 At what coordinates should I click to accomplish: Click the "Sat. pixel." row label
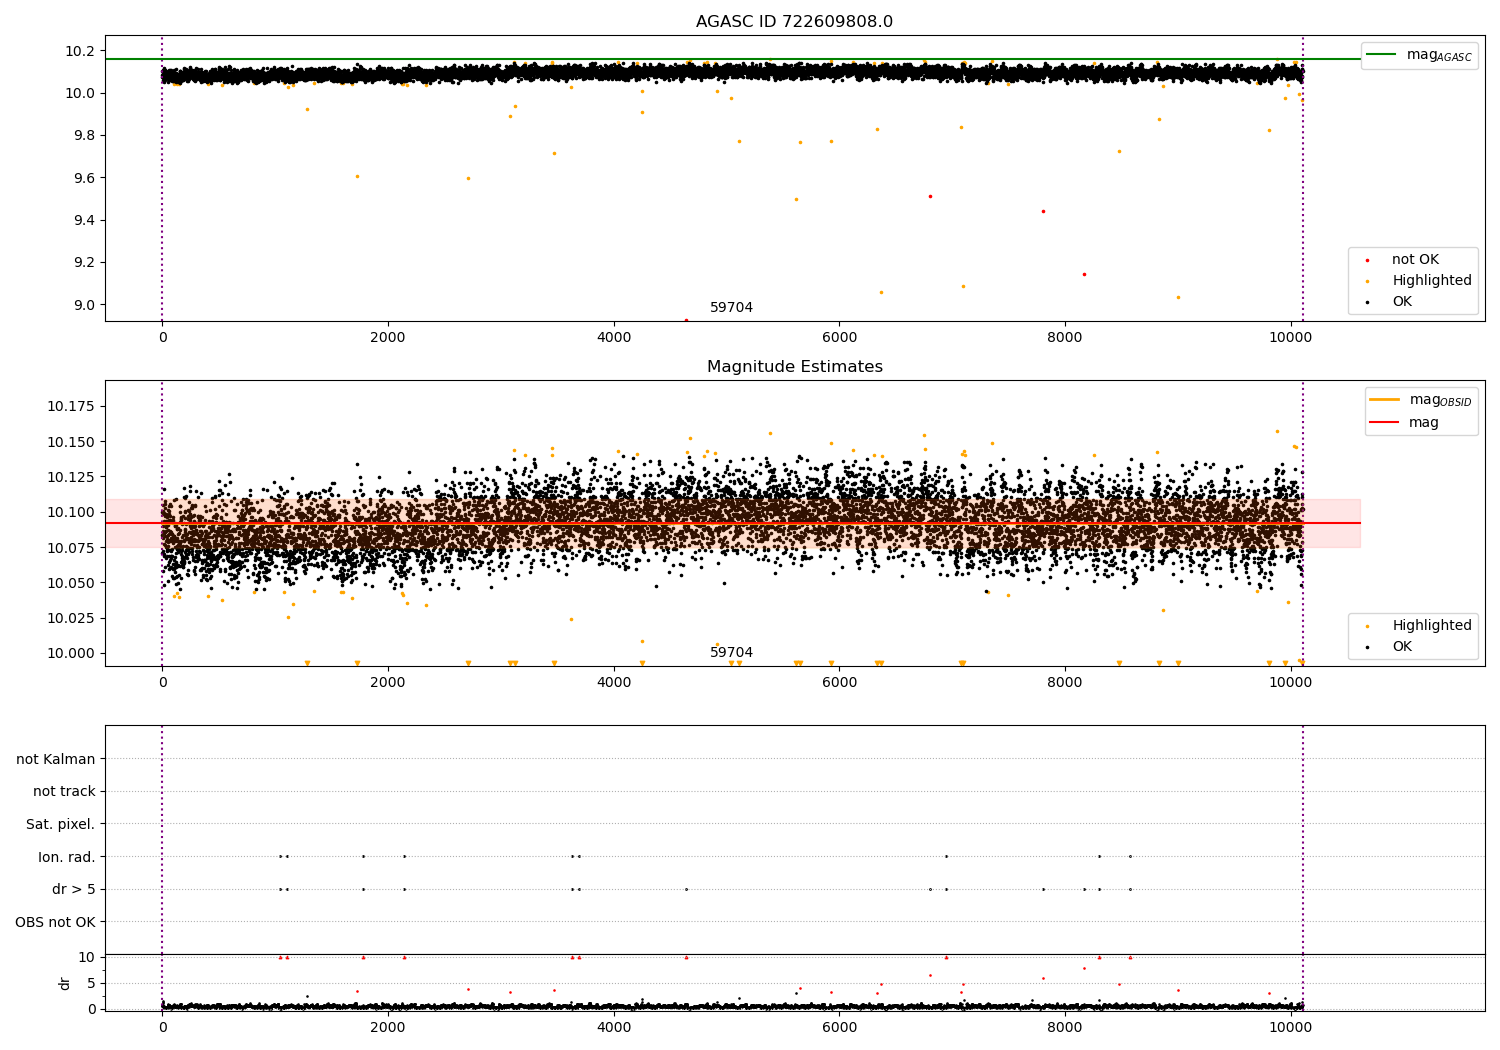[61, 825]
